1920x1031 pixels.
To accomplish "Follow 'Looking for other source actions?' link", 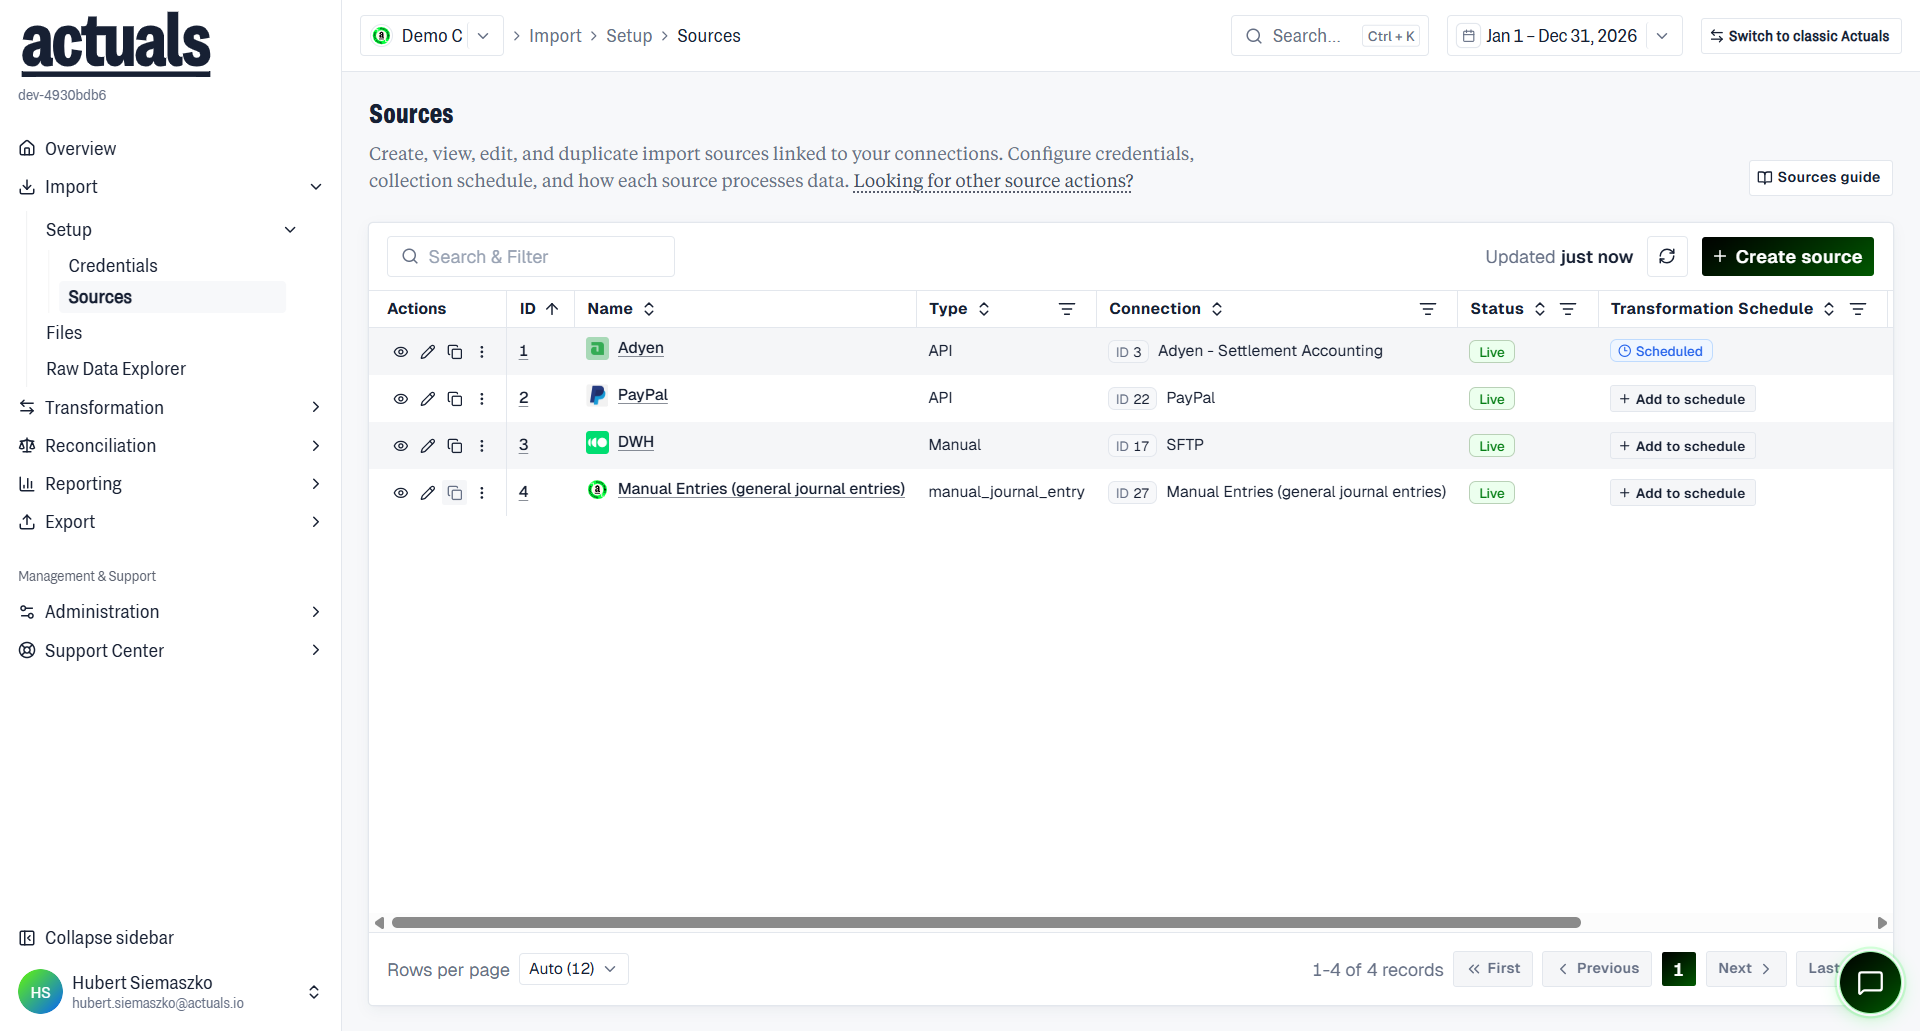I will click(x=993, y=181).
